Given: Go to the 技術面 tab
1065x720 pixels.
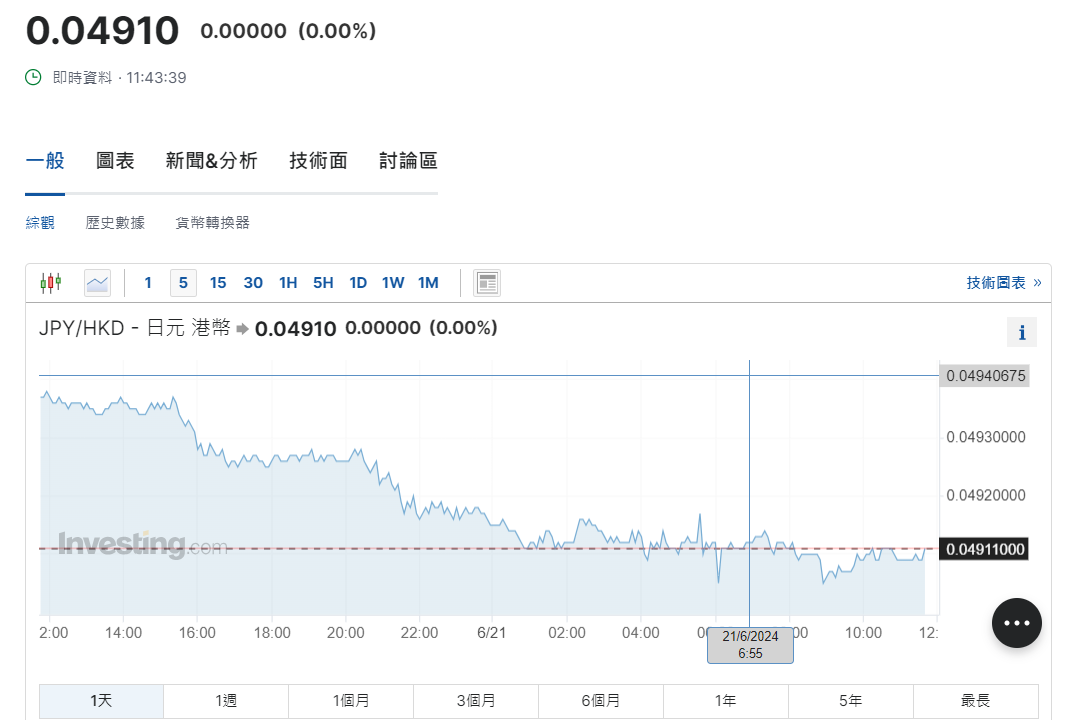Looking at the screenshot, I should (318, 161).
